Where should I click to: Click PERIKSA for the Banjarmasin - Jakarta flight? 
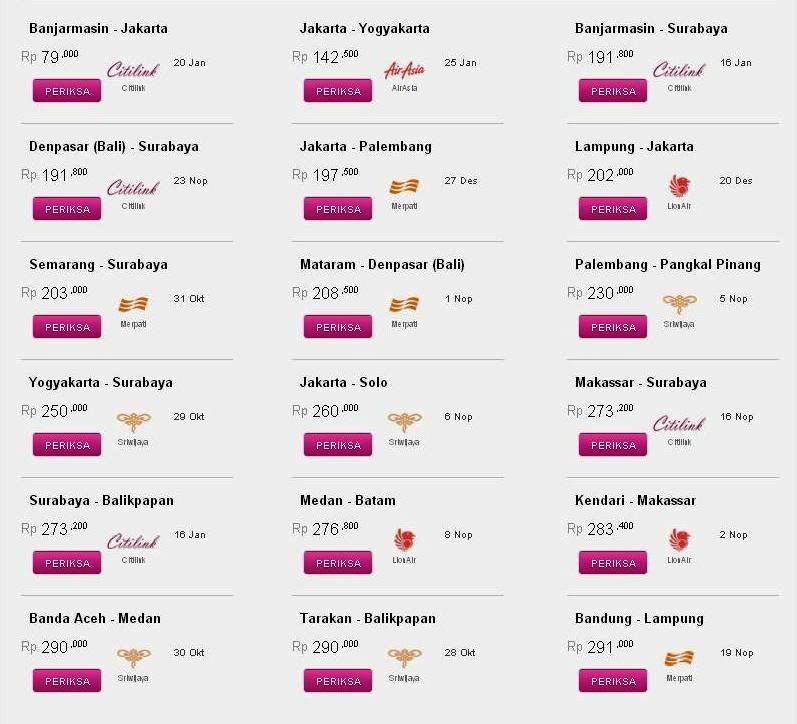[67, 91]
